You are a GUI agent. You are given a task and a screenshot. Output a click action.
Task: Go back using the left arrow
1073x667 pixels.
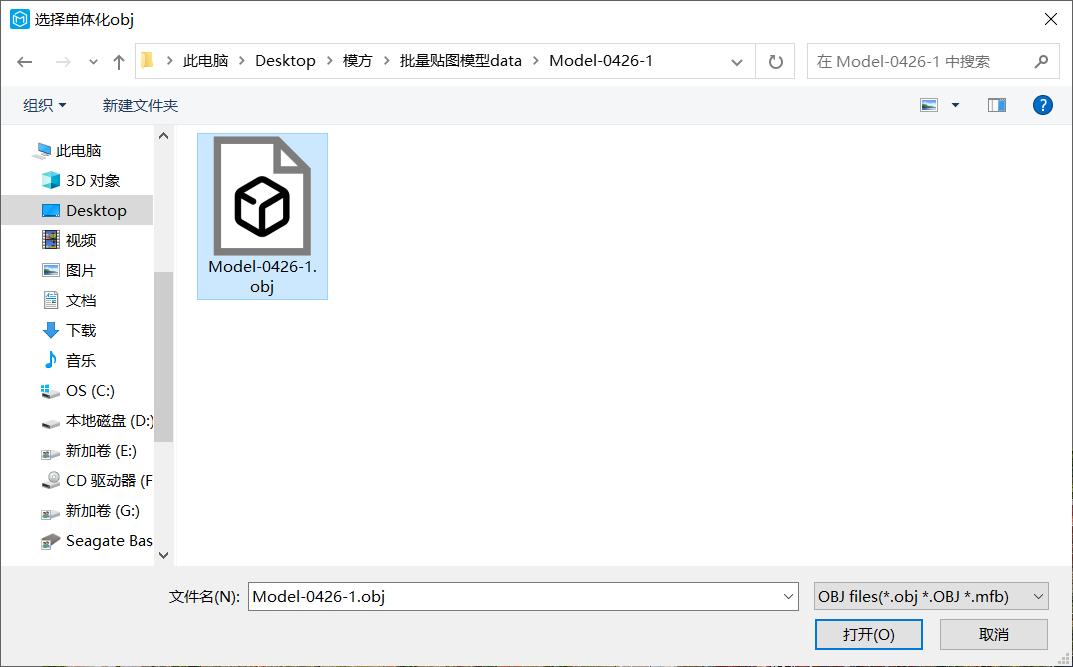25,62
